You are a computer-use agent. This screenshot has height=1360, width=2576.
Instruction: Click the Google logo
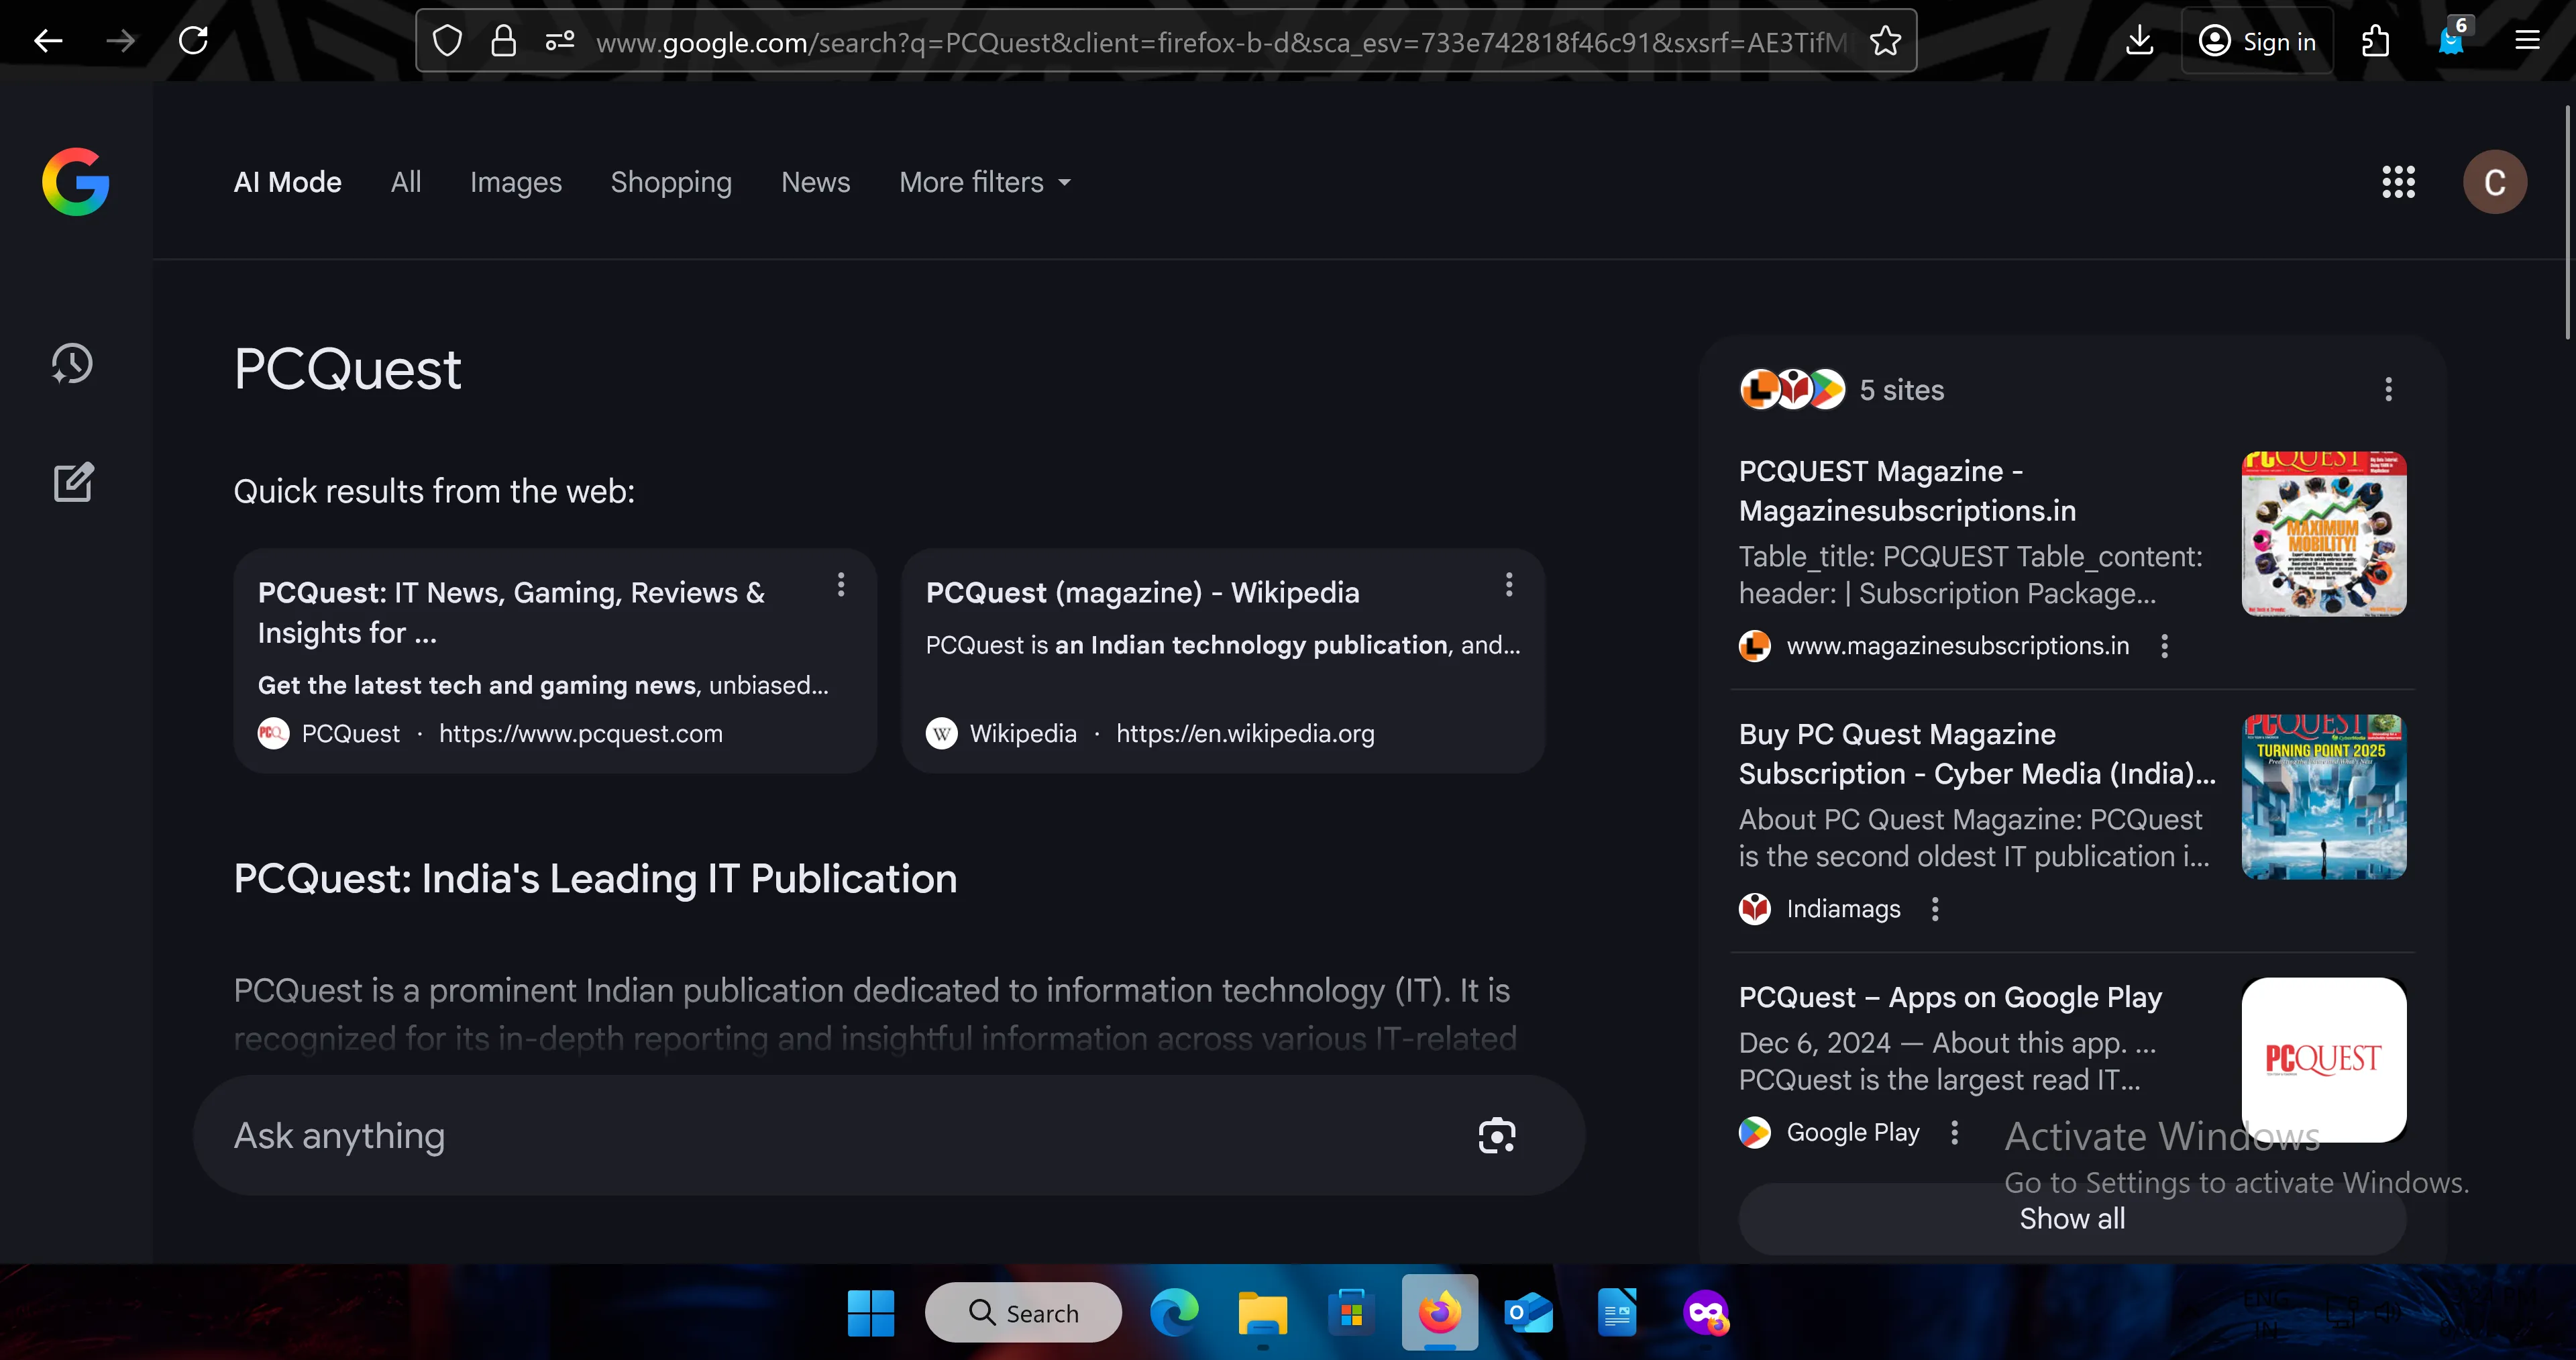pyautogui.click(x=76, y=182)
